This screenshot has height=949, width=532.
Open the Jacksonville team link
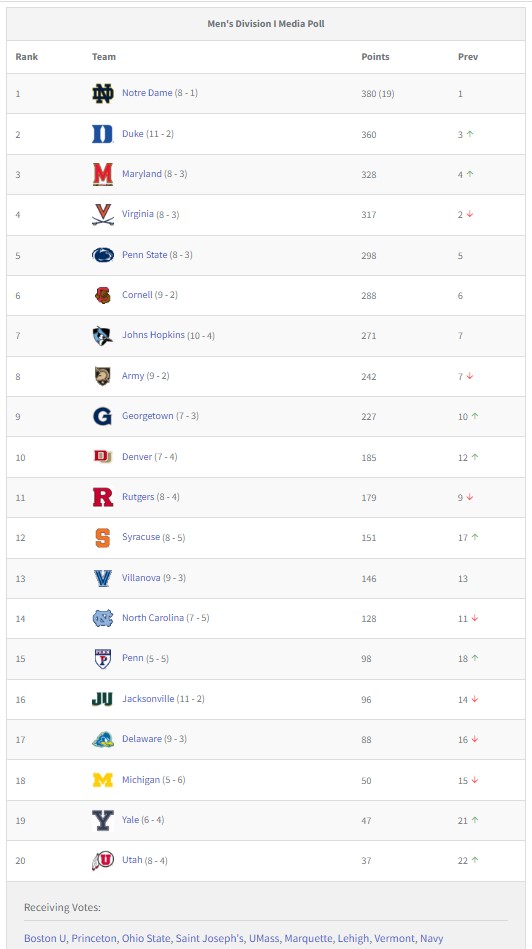pyautogui.click(x=148, y=698)
